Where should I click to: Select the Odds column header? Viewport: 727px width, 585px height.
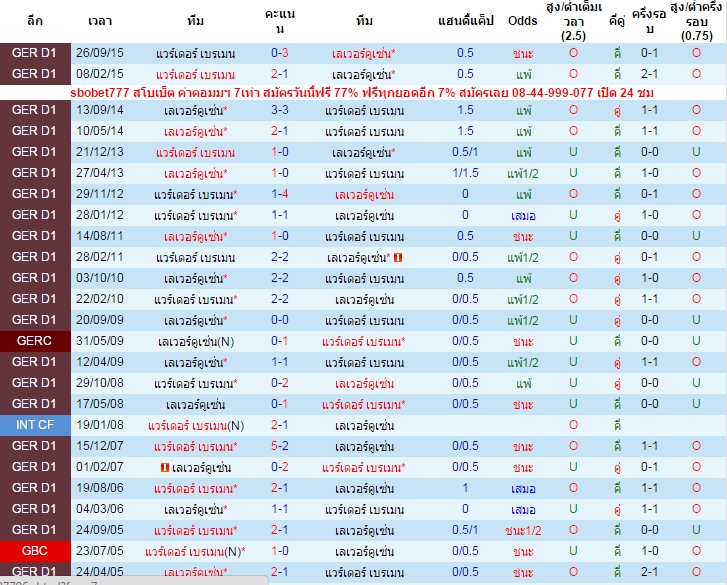(x=523, y=21)
